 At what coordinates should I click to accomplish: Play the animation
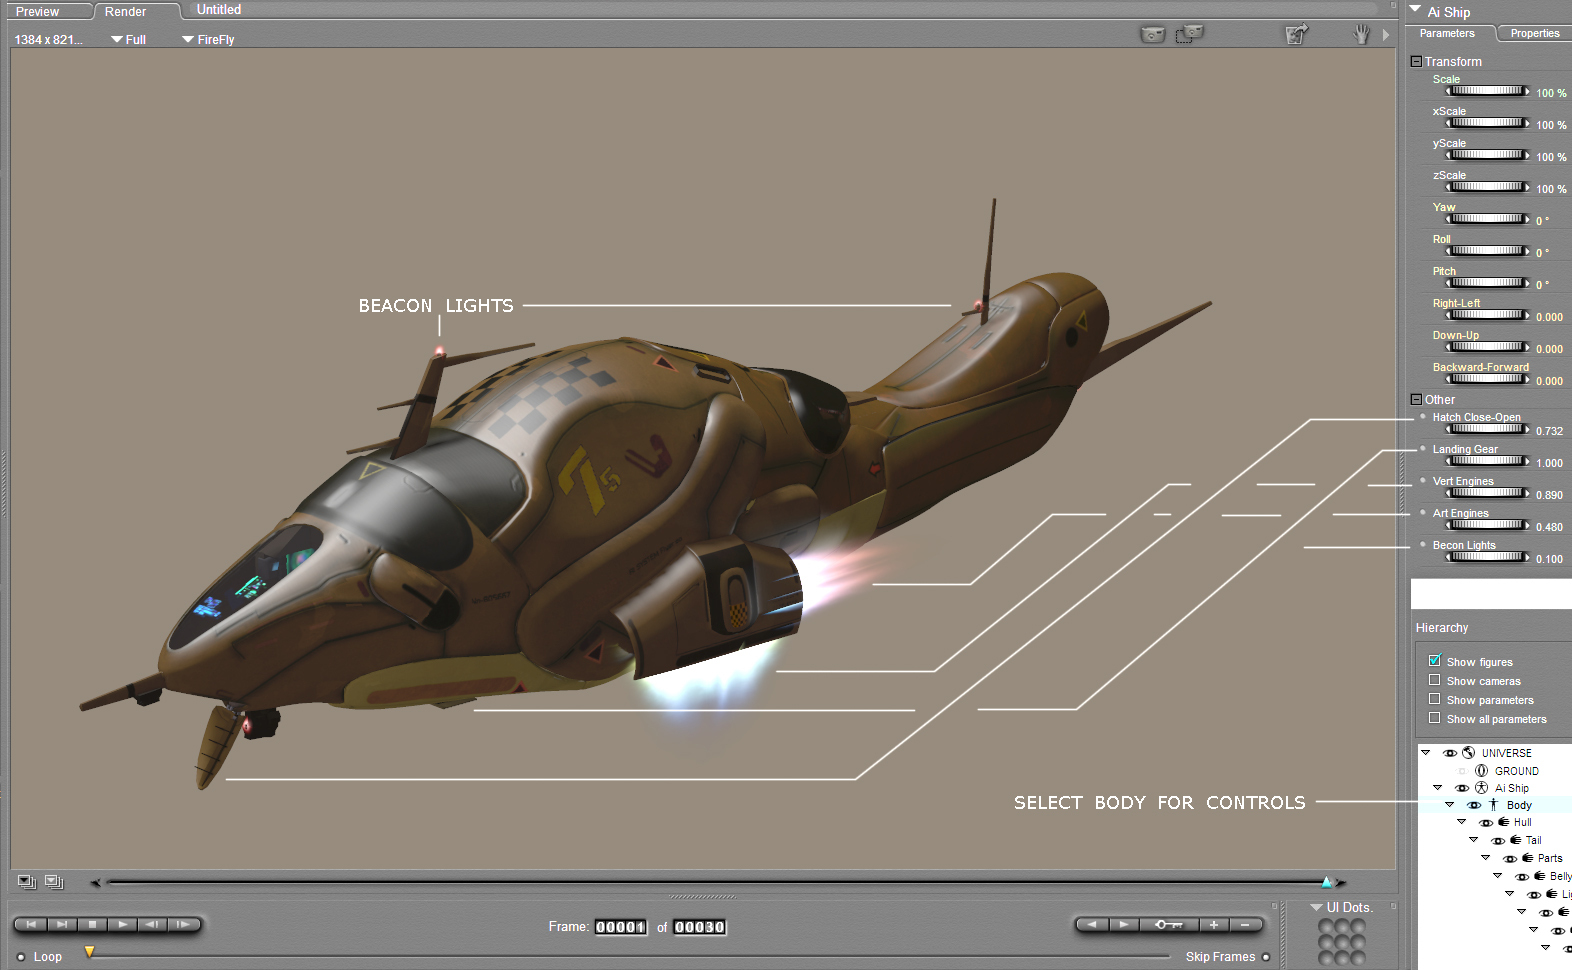[x=122, y=925]
